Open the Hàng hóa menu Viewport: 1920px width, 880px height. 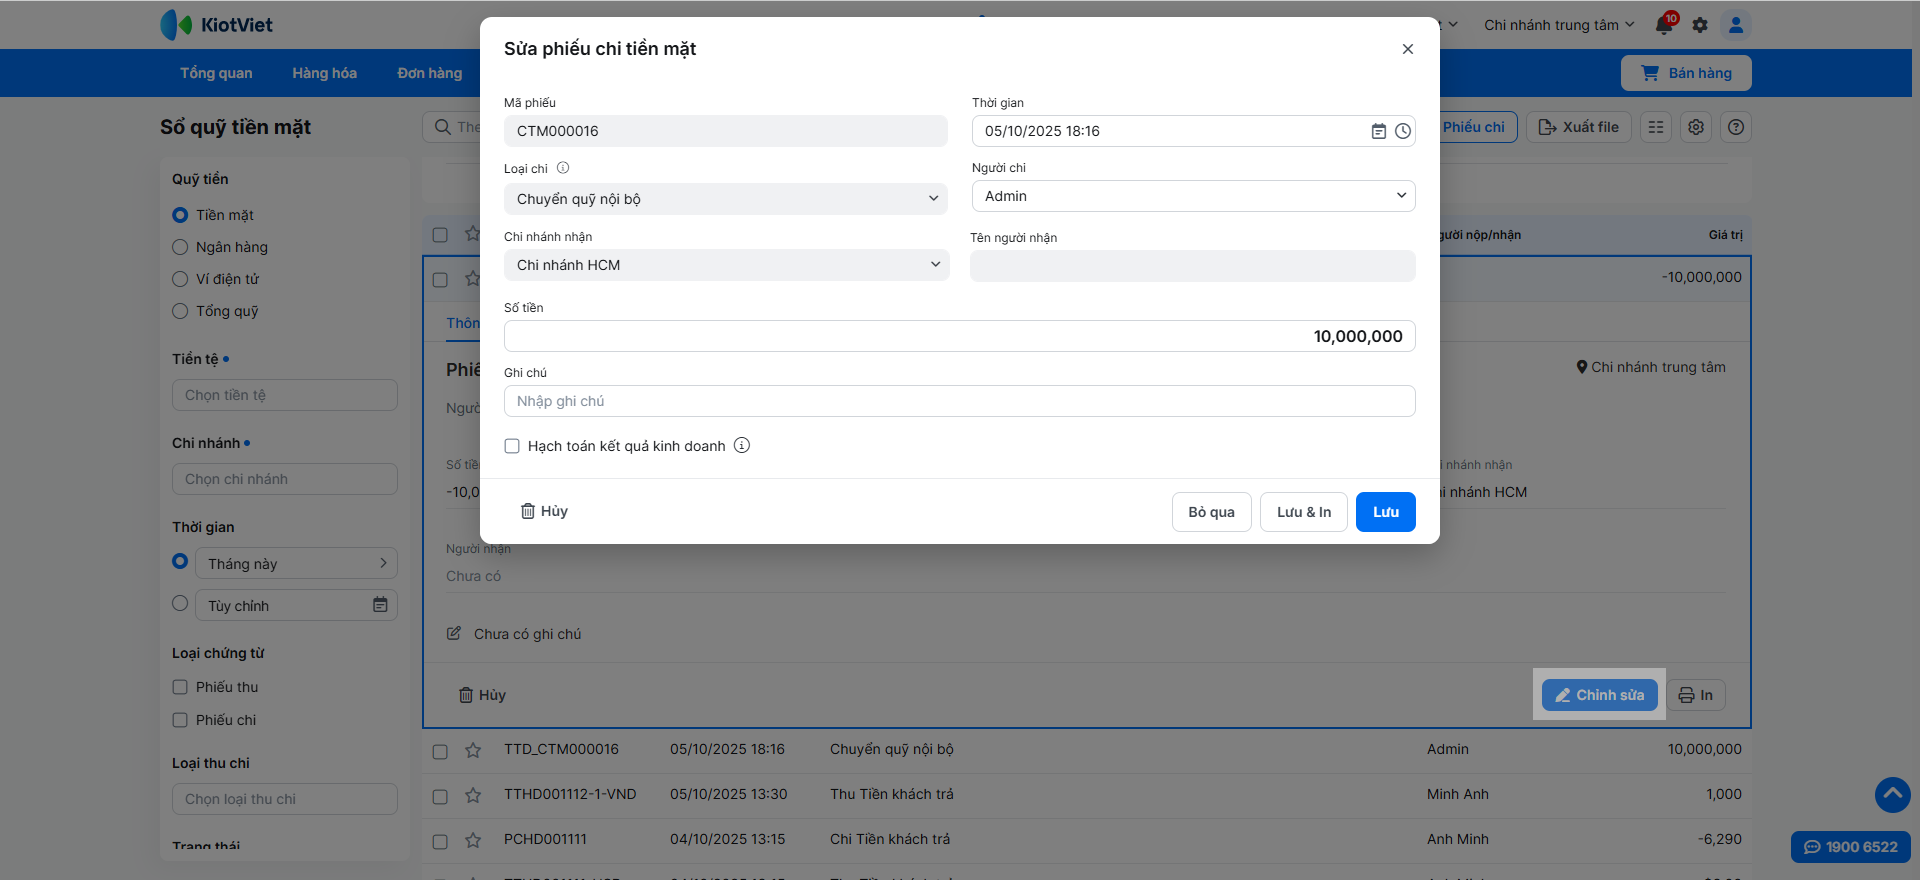coord(324,73)
